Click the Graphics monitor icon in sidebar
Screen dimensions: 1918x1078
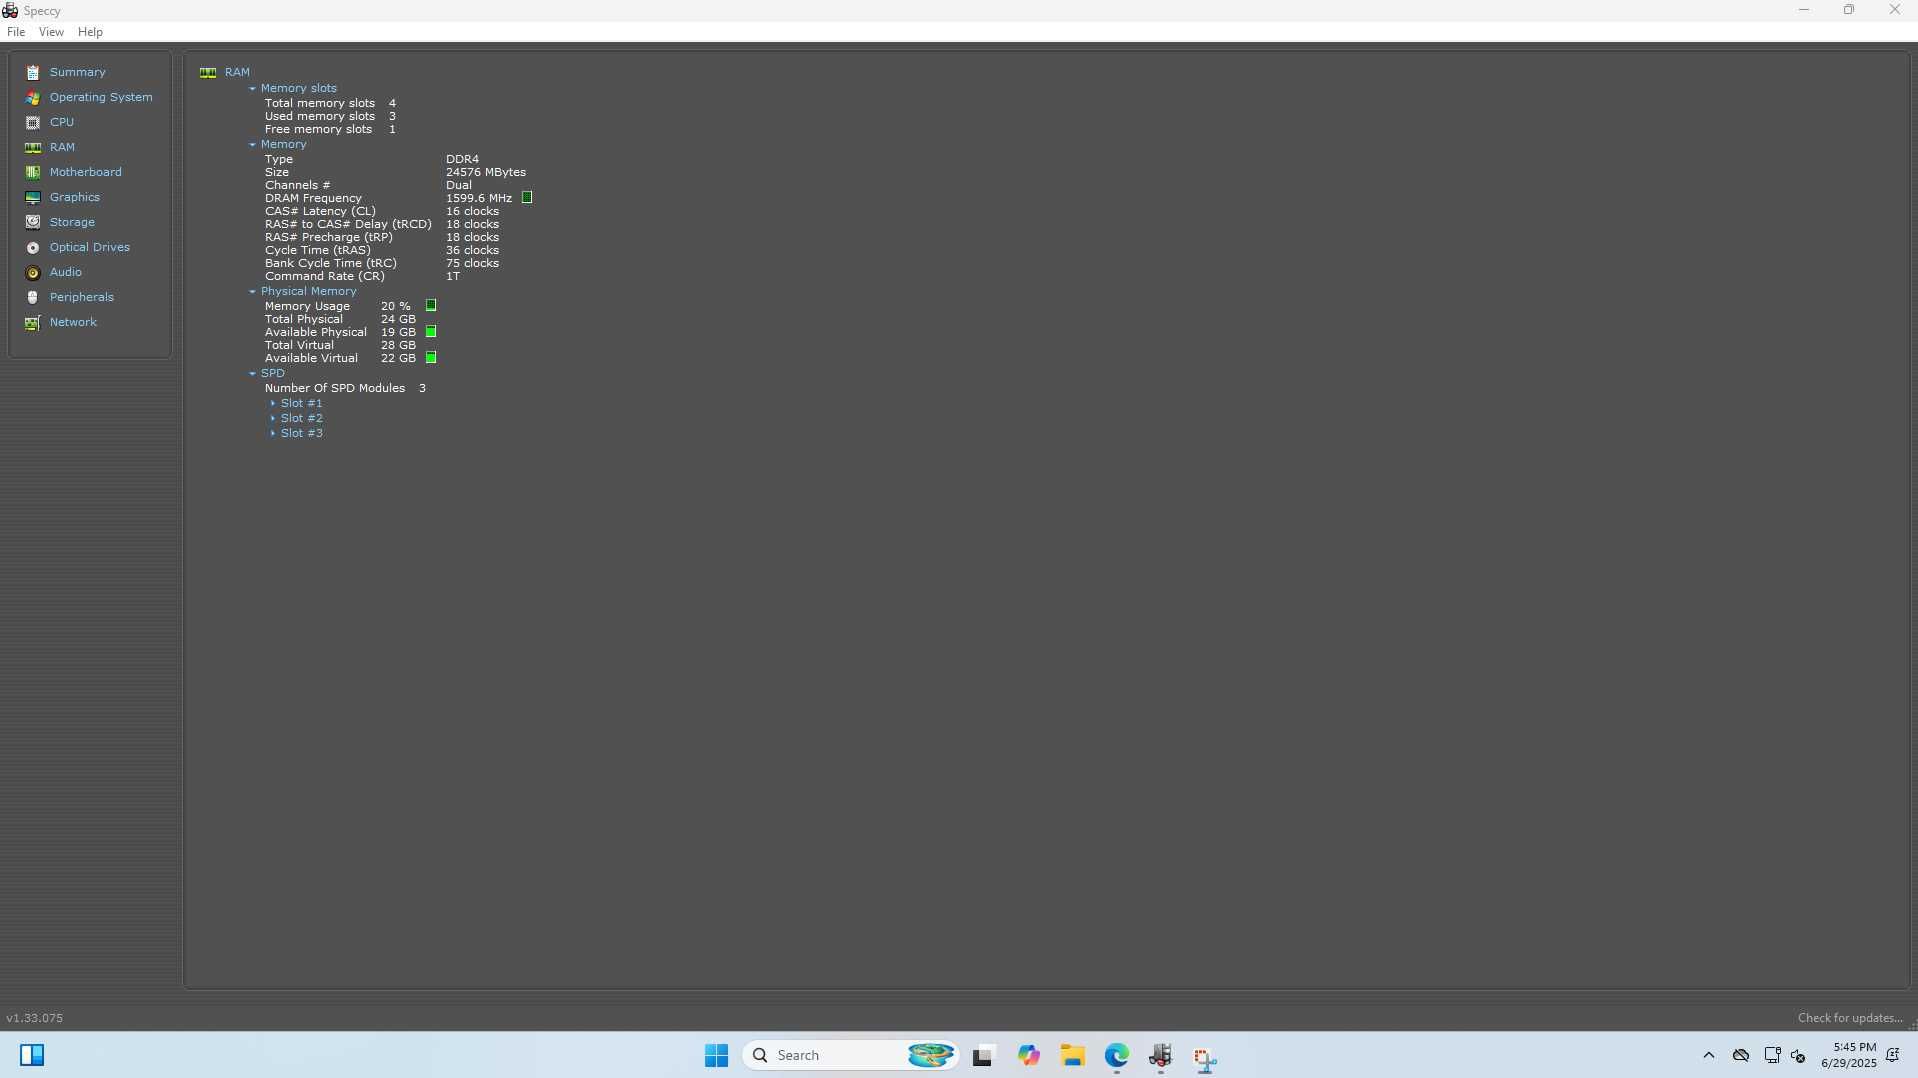coord(33,197)
